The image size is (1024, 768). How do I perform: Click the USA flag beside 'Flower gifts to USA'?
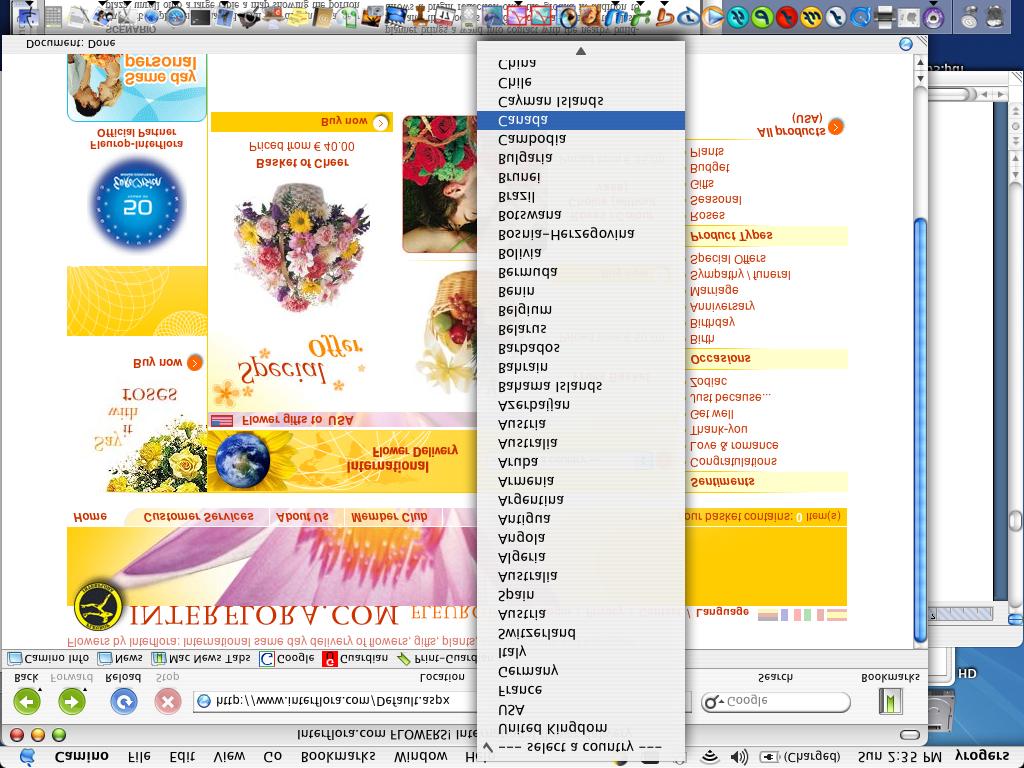[x=221, y=421]
